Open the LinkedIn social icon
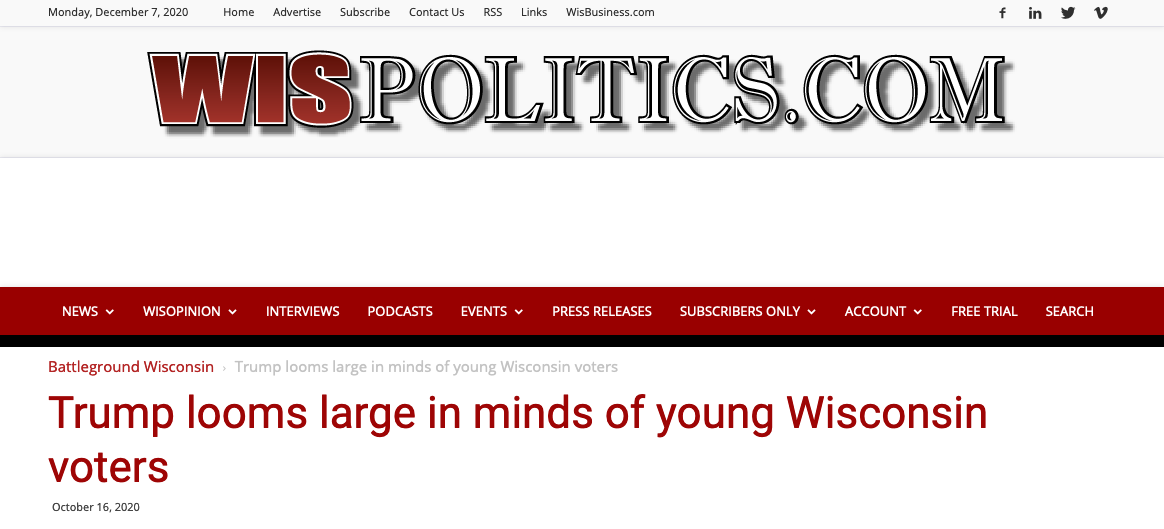This screenshot has height=529, width=1164. (x=1035, y=13)
